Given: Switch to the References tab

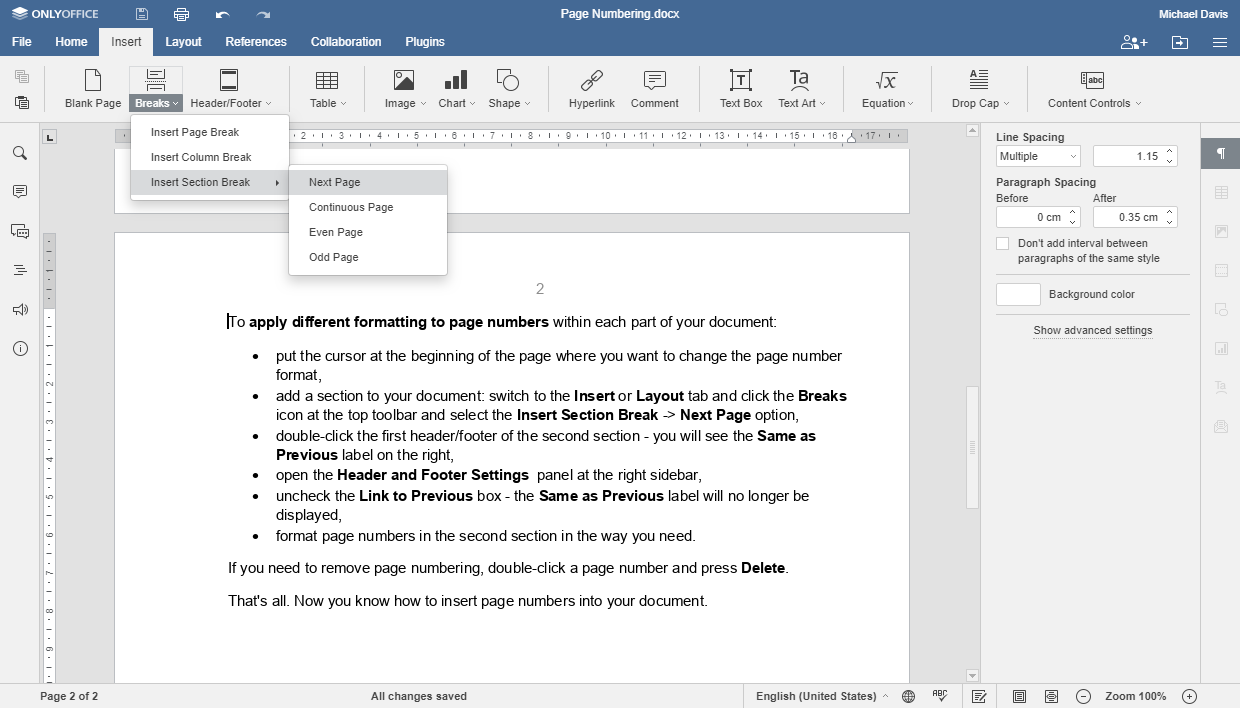Looking at the screenshot, I should [256, 42].
